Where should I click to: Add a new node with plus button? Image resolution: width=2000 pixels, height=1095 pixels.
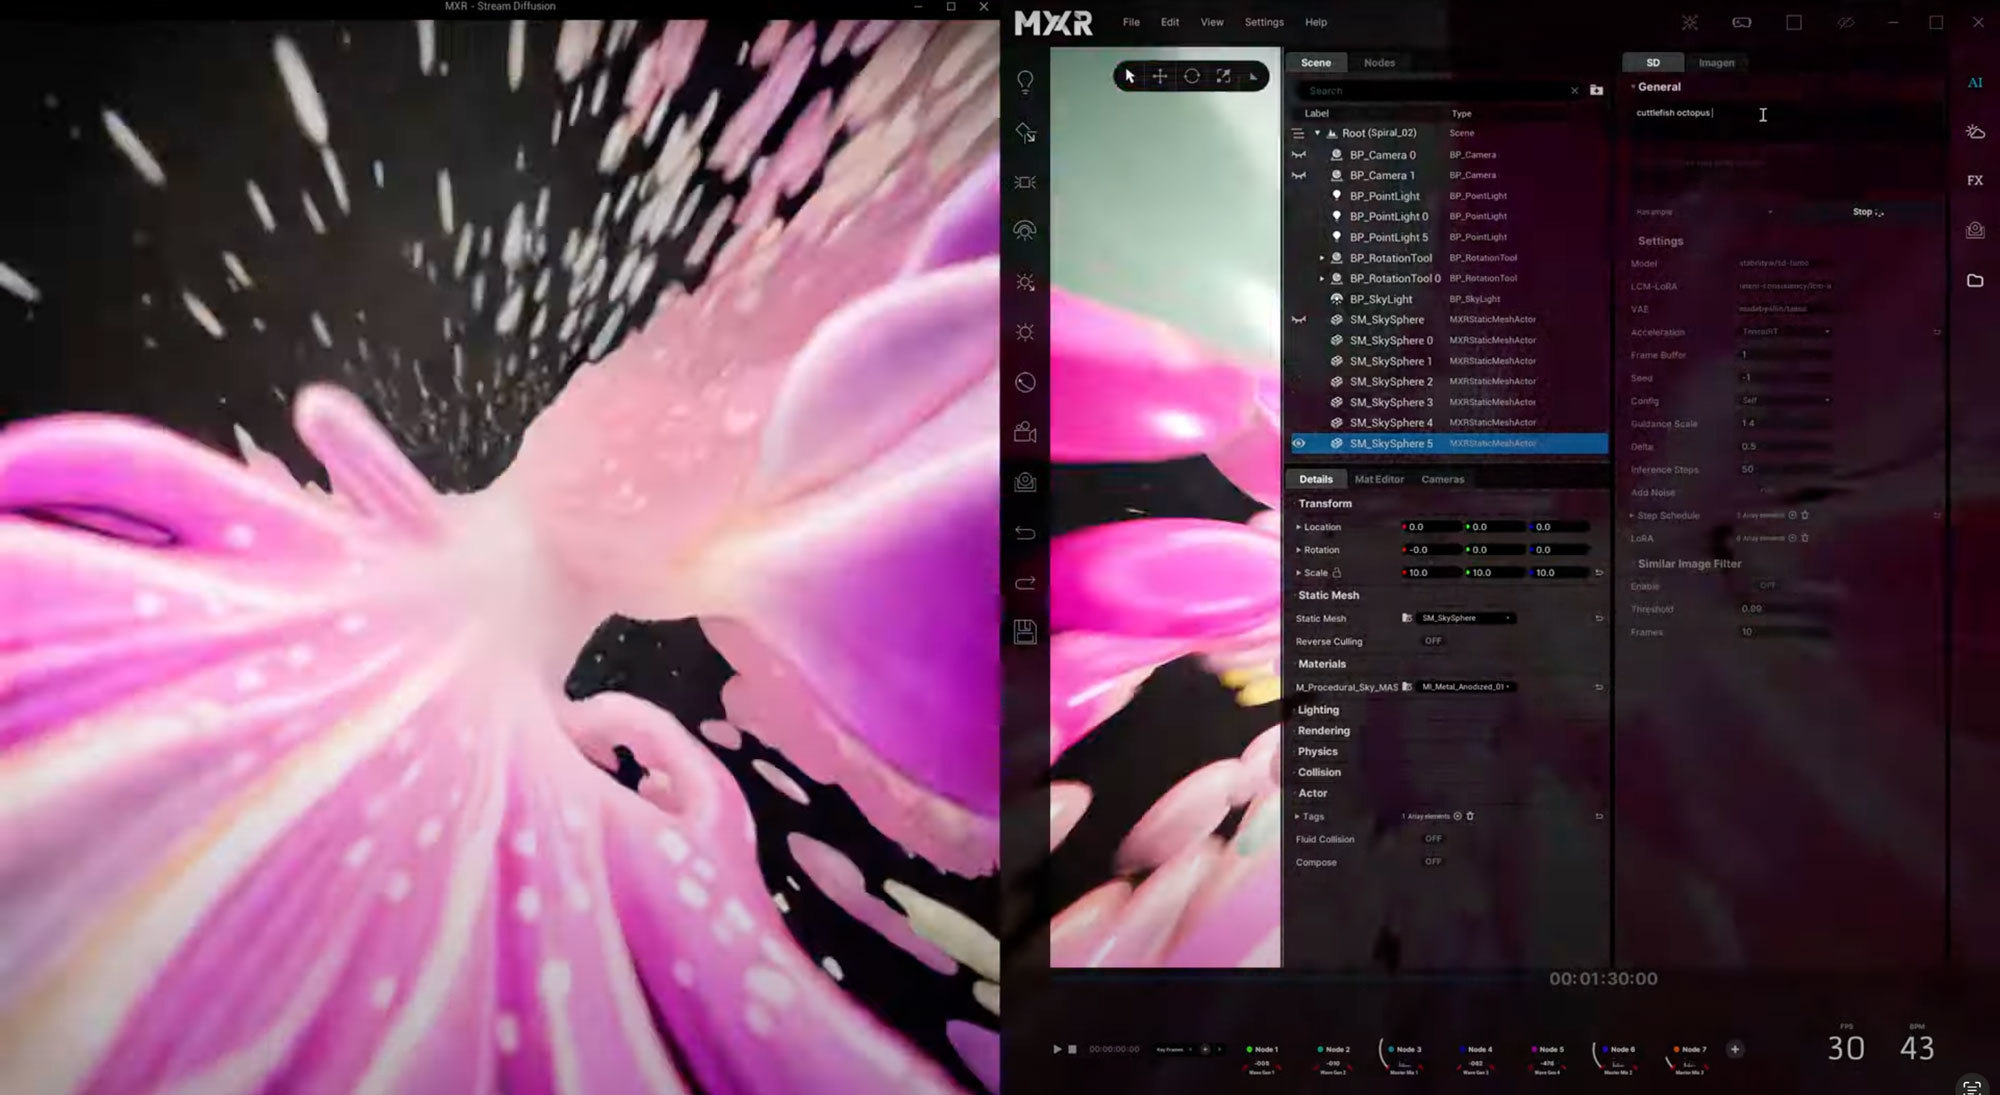coord(1735,1049)
